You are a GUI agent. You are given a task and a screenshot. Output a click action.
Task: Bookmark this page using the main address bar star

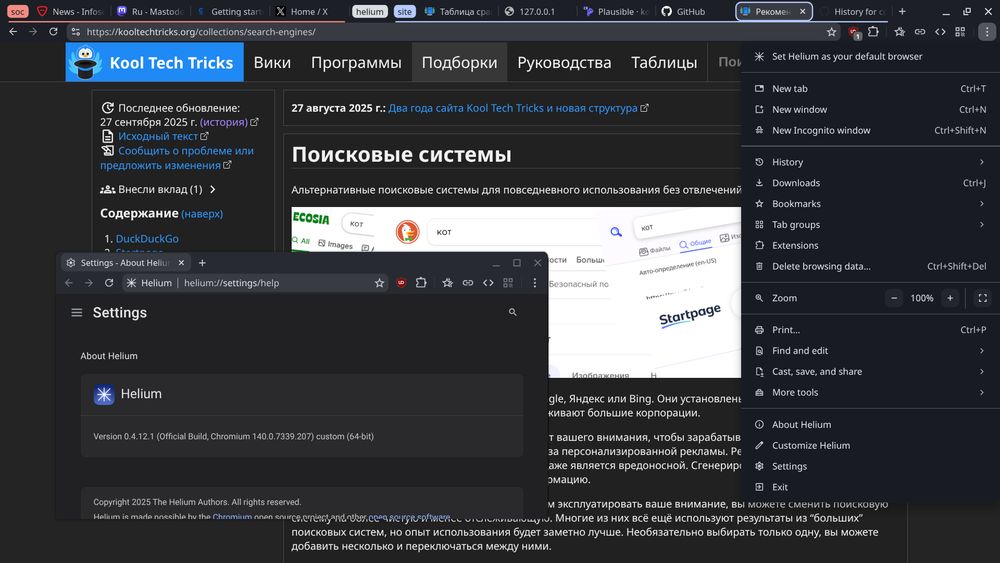click(831, 31)
